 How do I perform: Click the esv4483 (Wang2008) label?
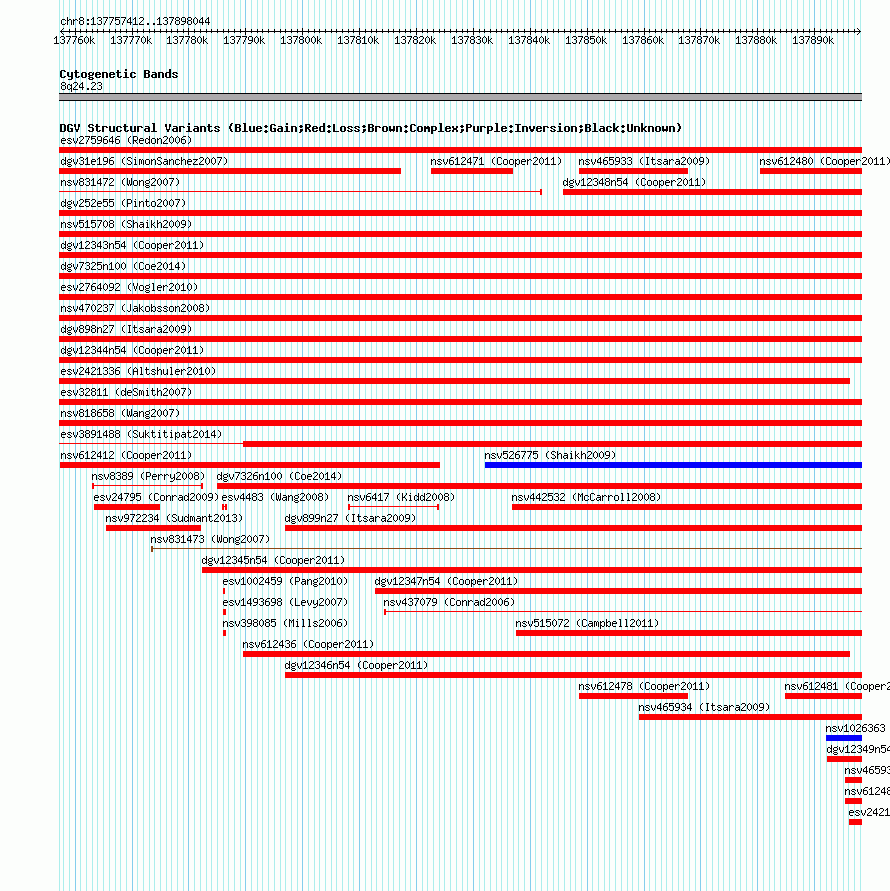(x=275, y=498)
